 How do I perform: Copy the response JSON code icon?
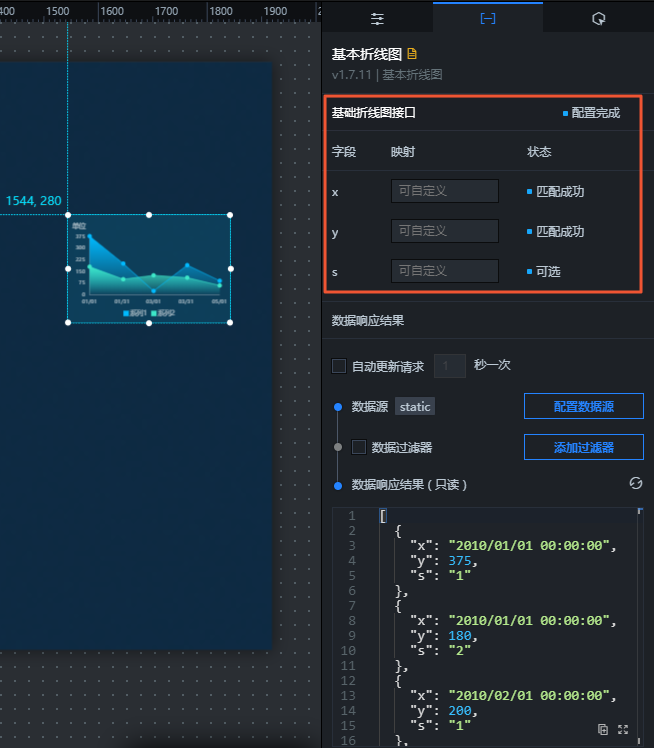pos(603,729)
